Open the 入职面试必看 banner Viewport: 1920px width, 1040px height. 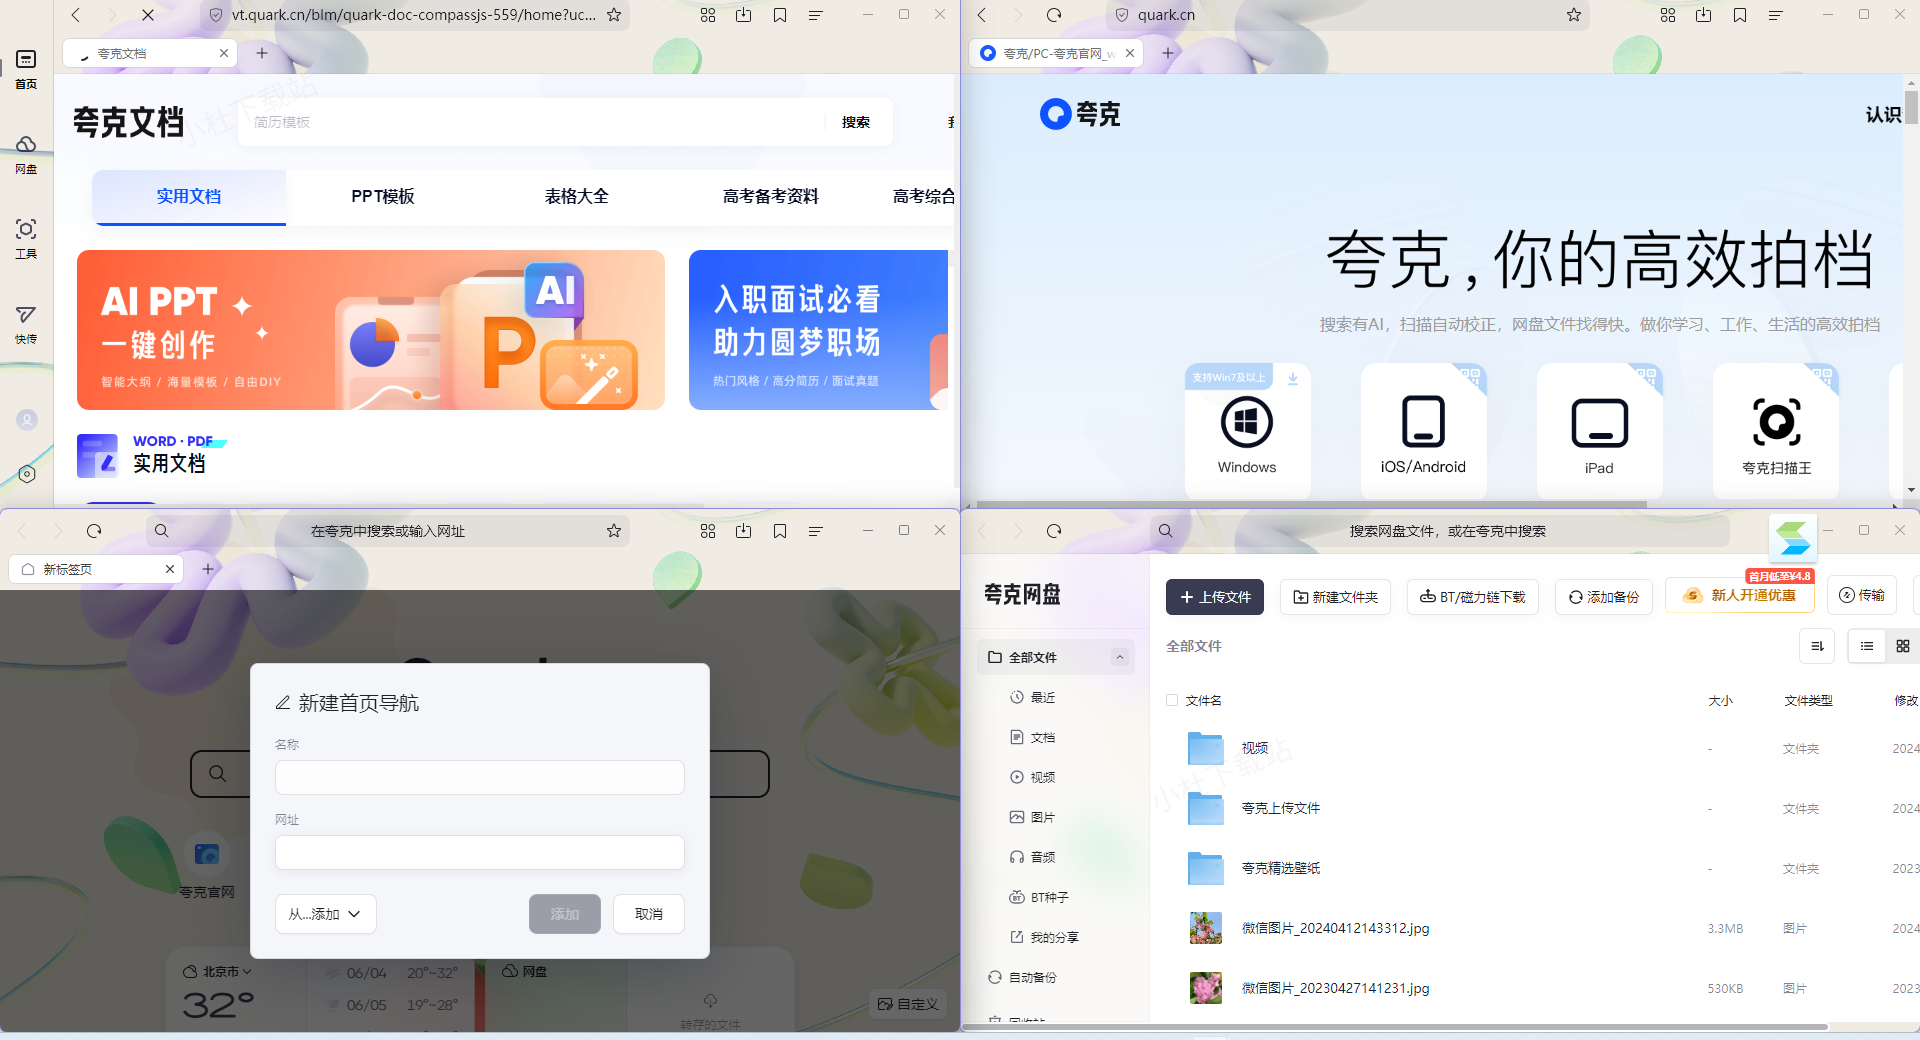[818, 330]
